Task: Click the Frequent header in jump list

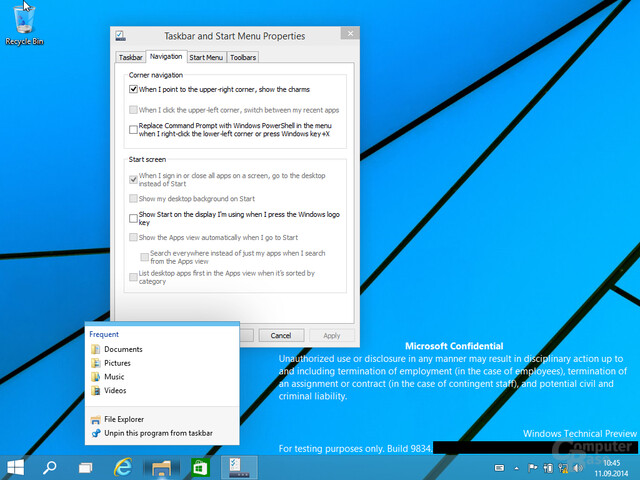Action: tap(104, 334)
